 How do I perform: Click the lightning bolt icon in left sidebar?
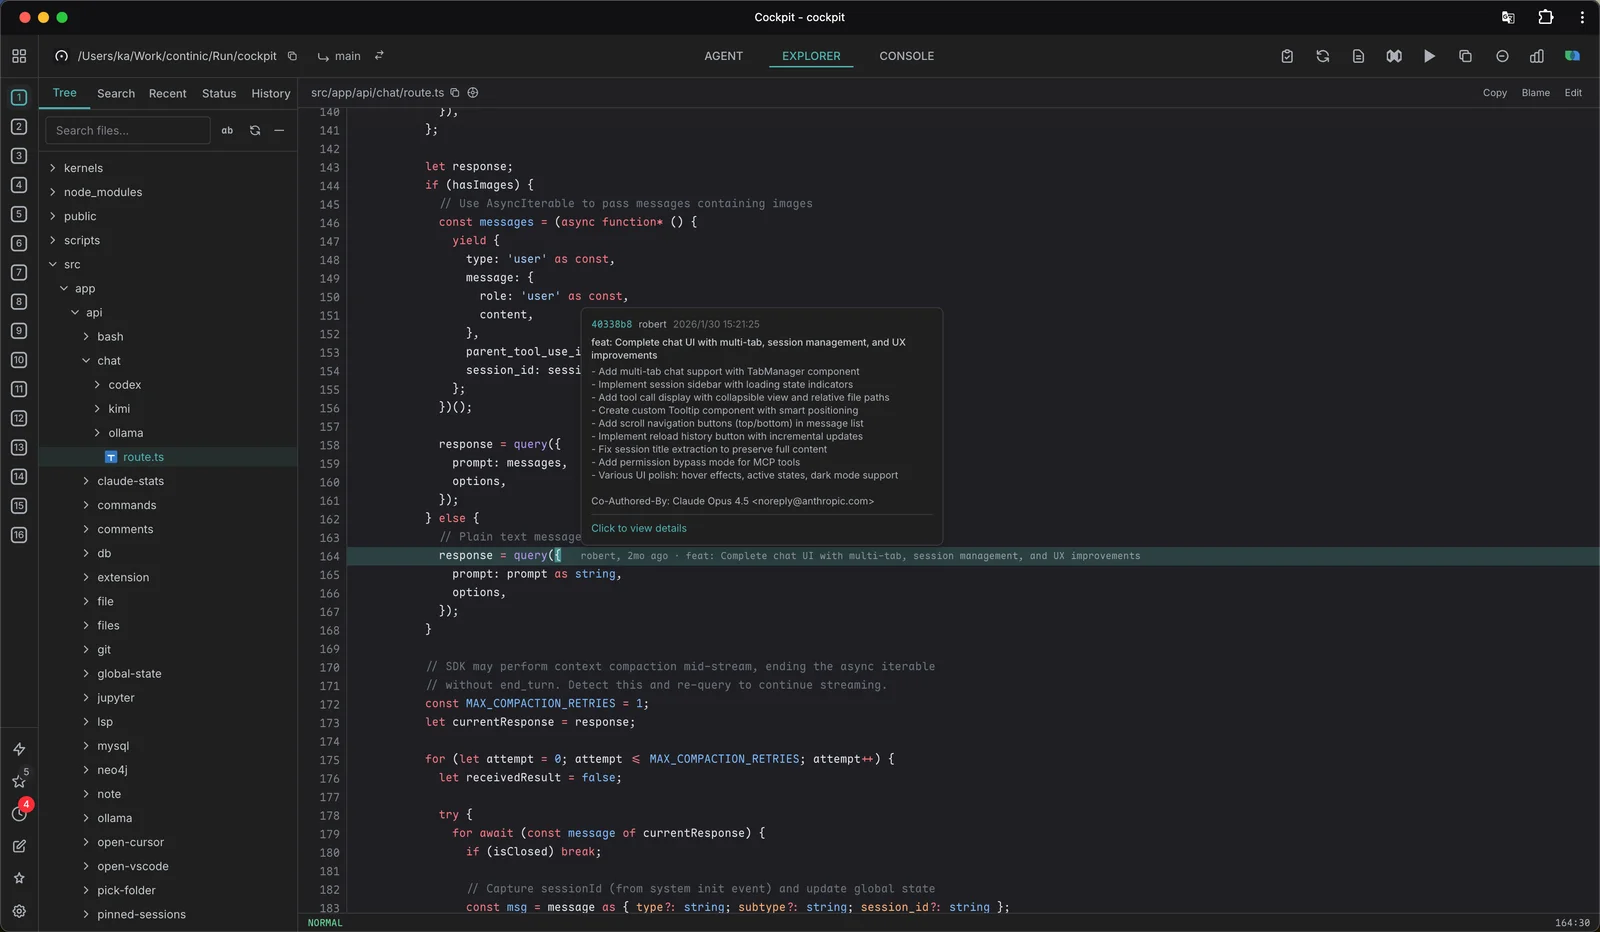pyautogui.click(x=19, y=749)
